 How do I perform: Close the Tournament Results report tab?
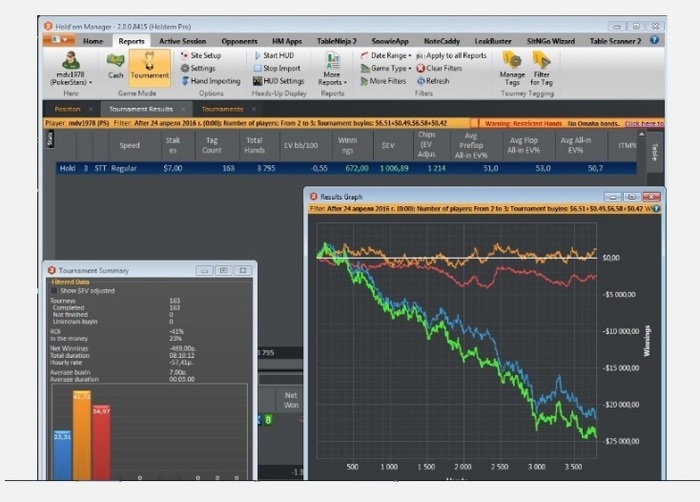[x=183, y=109]
